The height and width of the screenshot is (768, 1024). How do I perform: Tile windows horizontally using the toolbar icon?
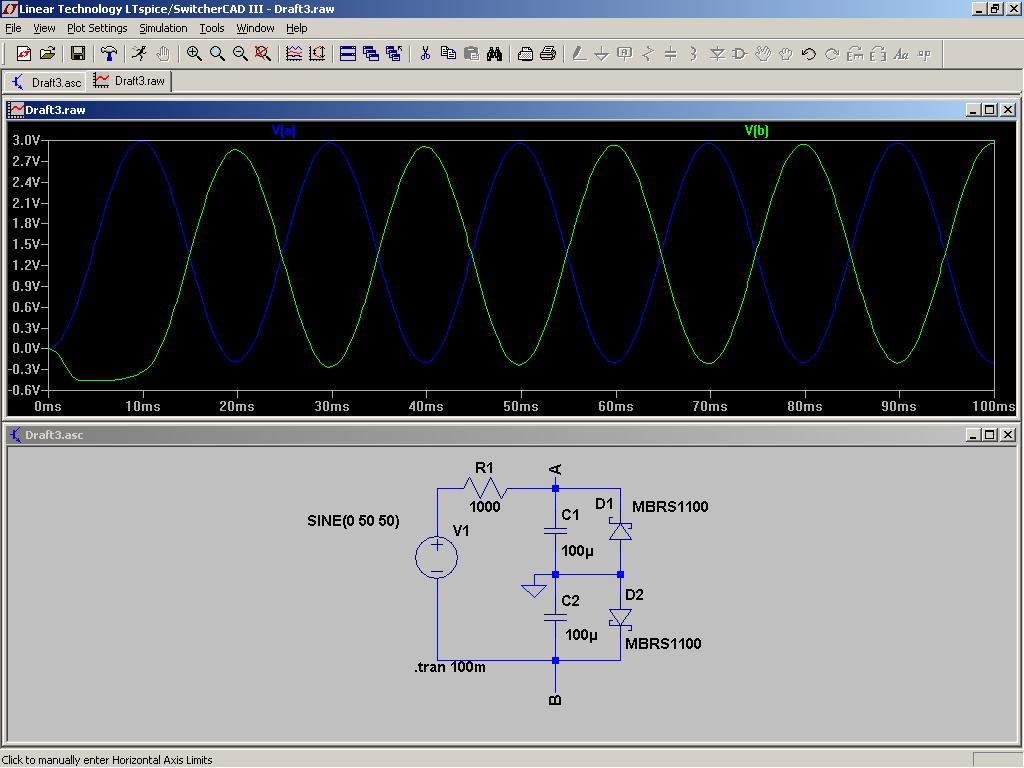[348, 54]
